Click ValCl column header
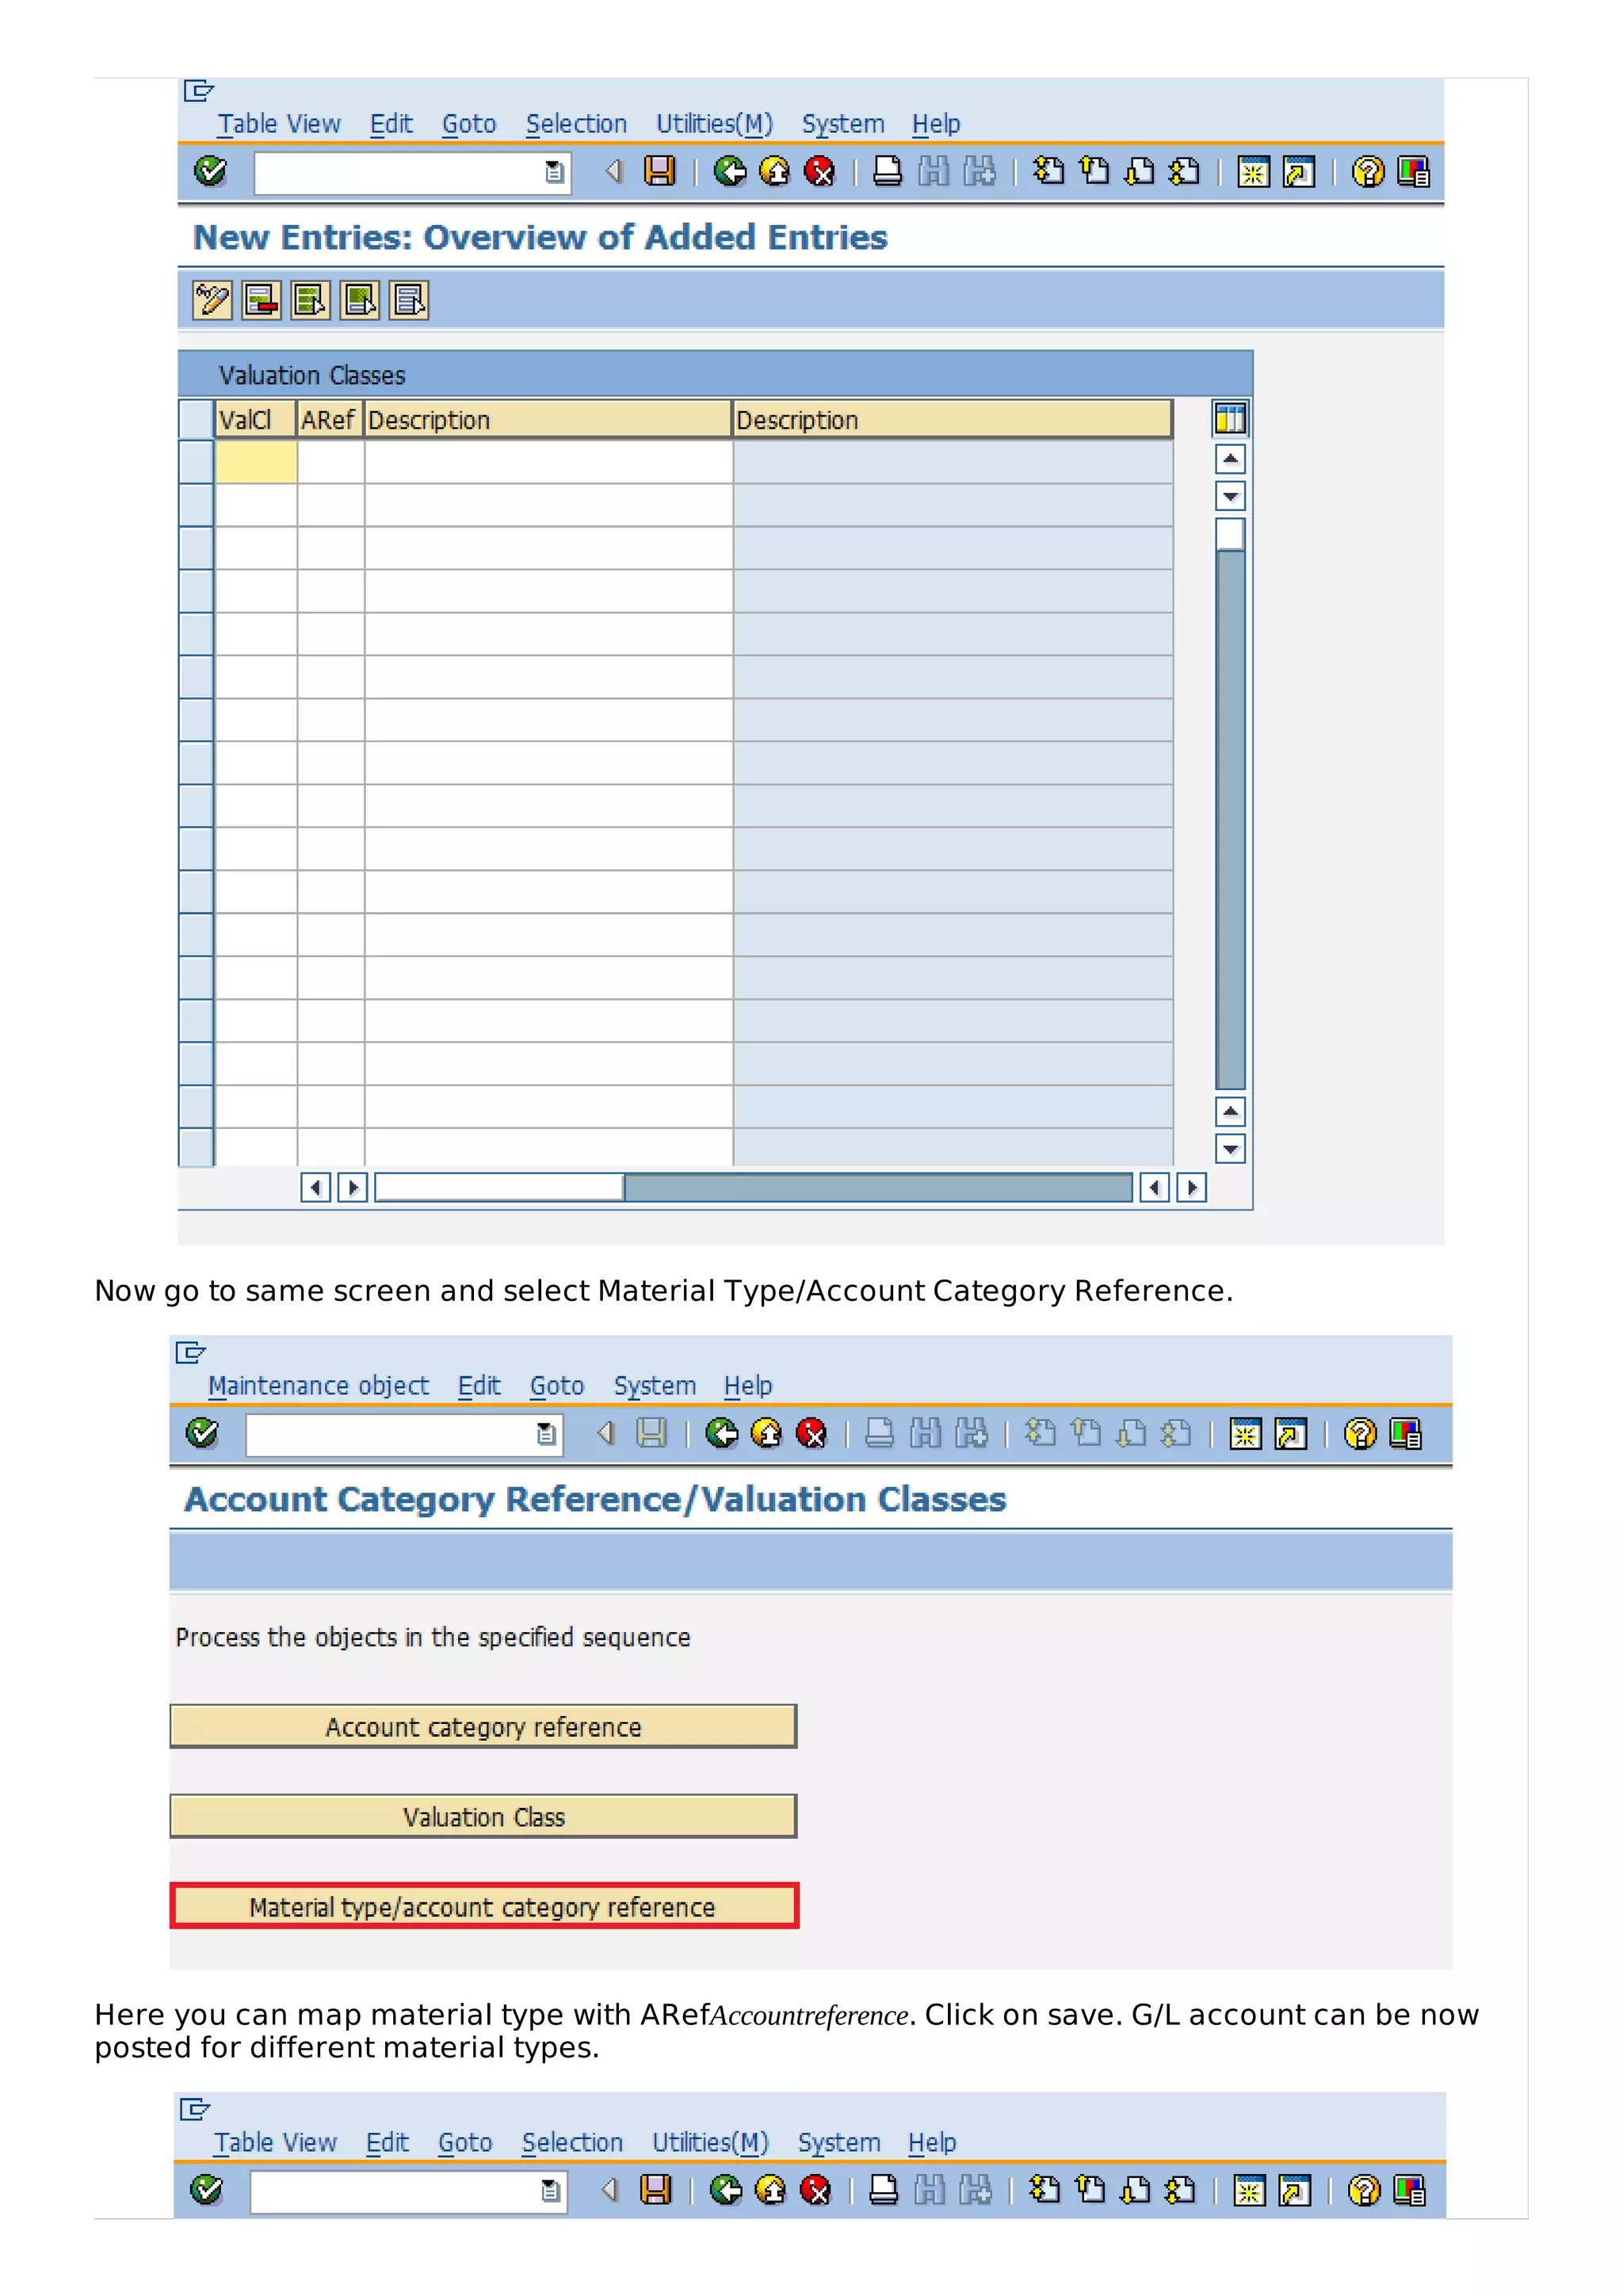 (256, 420)
